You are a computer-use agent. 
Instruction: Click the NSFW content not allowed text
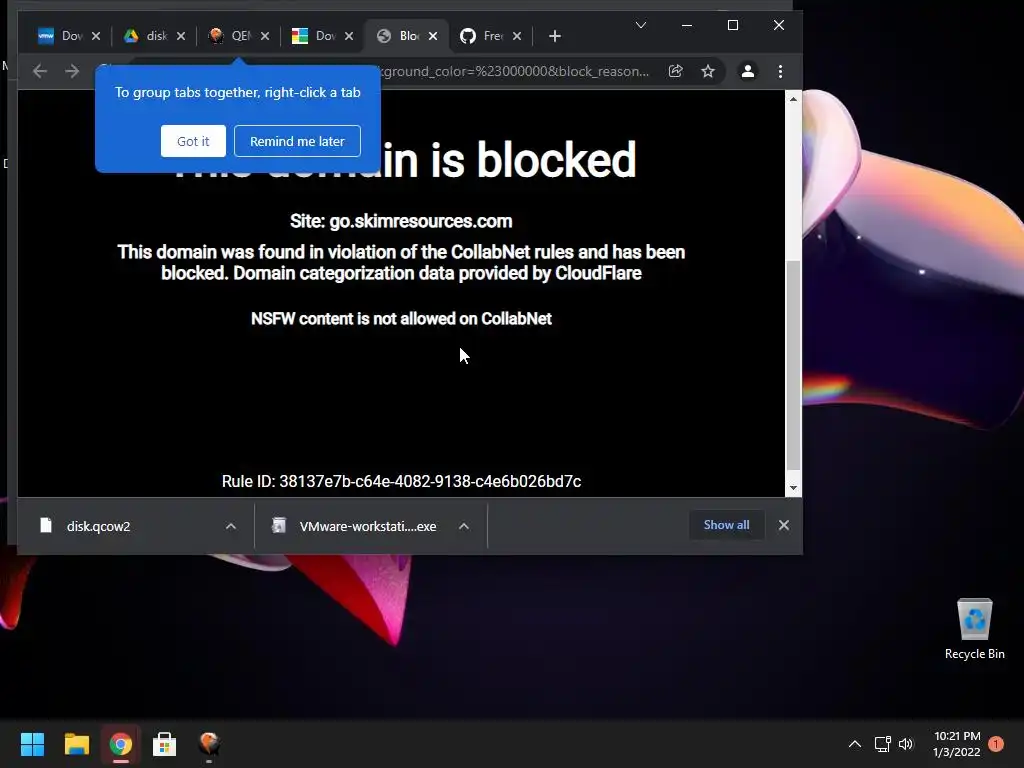pyautogui.click(x=401, y=319)
